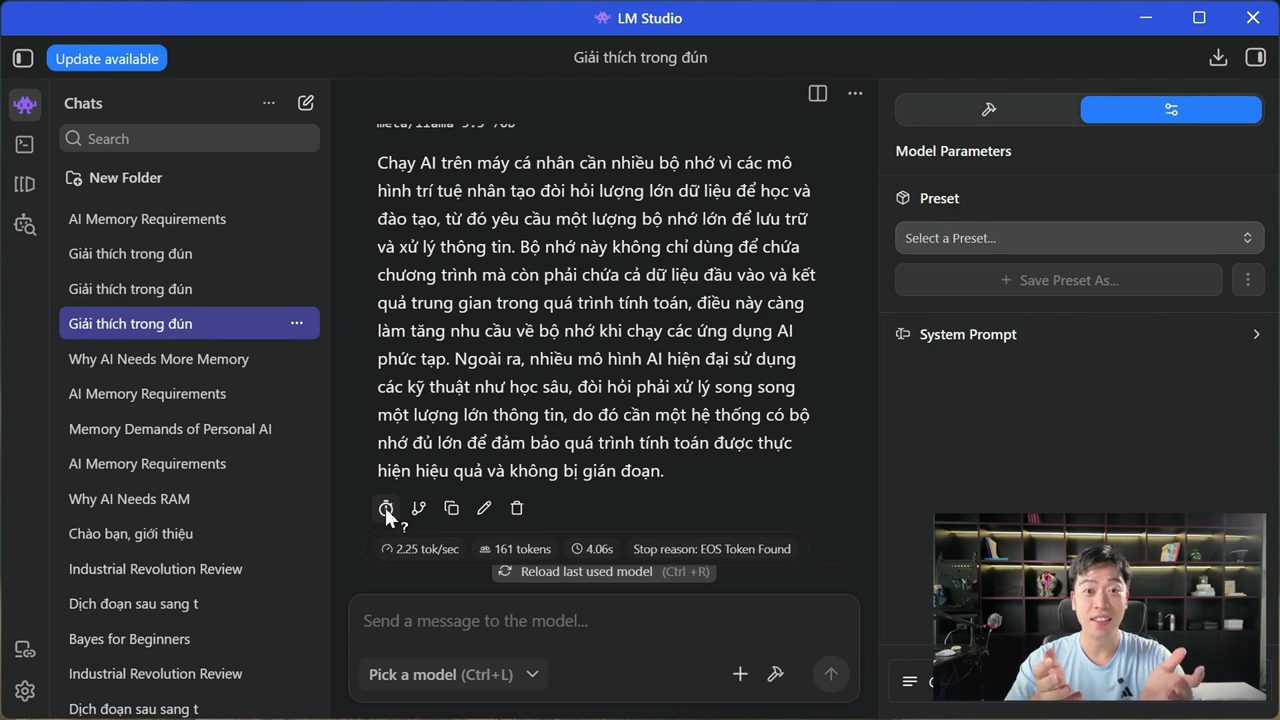
Task: Switch to the parameters sliders tab
Action: pos(1171,110)
